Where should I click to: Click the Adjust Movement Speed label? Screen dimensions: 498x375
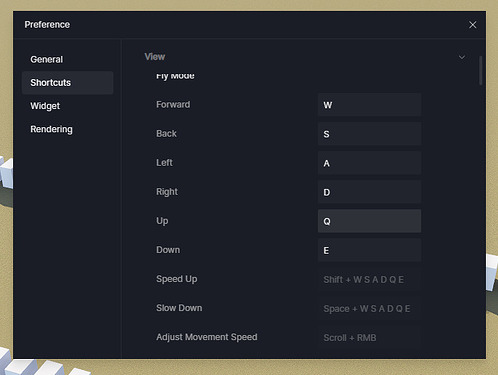[207, 337]
